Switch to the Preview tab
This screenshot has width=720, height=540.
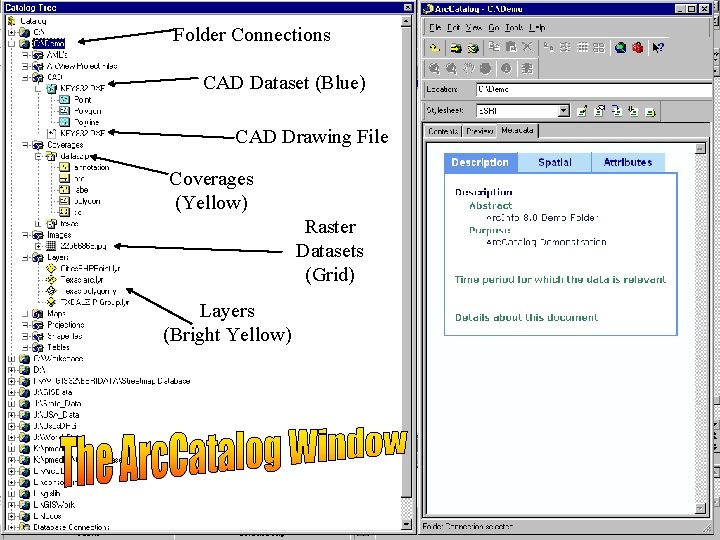[x=479, y=131]
